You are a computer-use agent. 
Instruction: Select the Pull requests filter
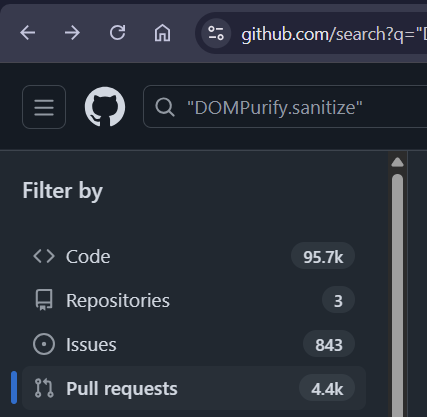(x=194, y=388)
